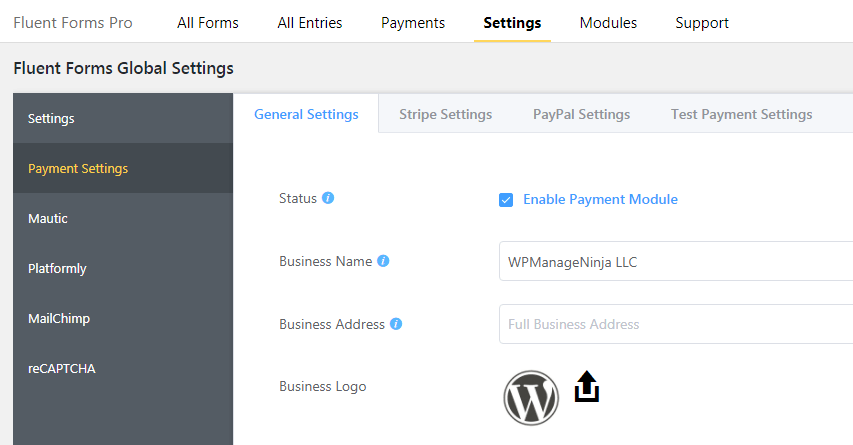Click the Business Name info icon
Image resolution: width=853 pixels, height=445 pixels.
(x=383, y=261)
